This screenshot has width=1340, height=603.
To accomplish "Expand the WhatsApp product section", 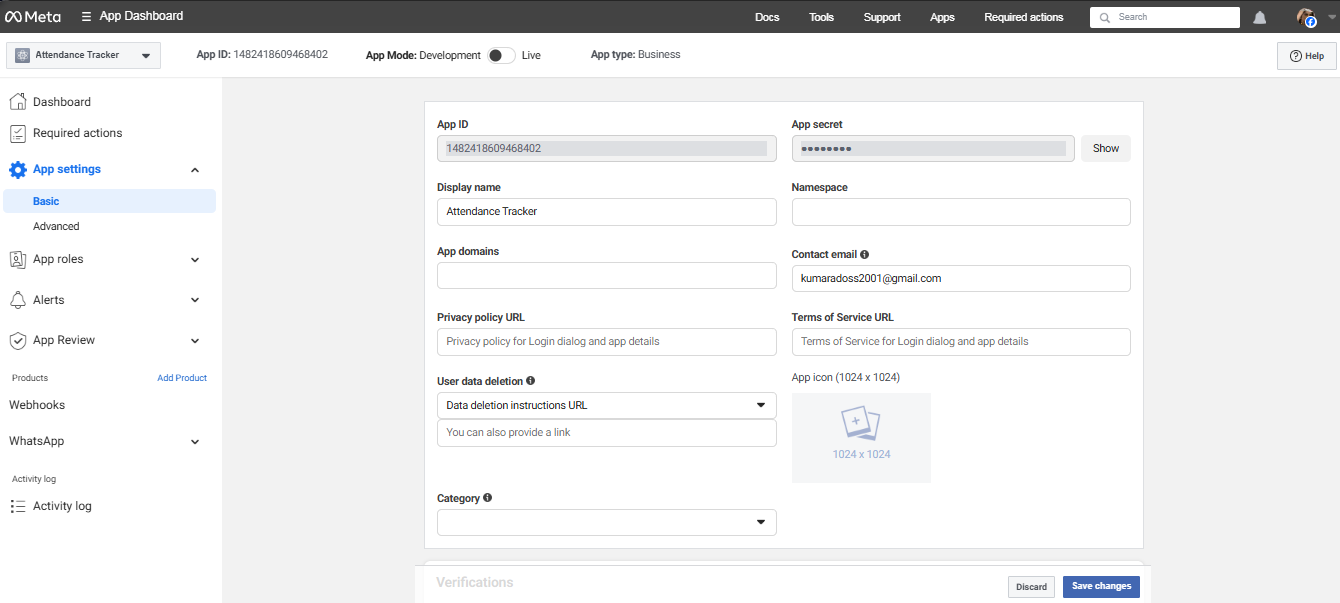I will (104, 441).
